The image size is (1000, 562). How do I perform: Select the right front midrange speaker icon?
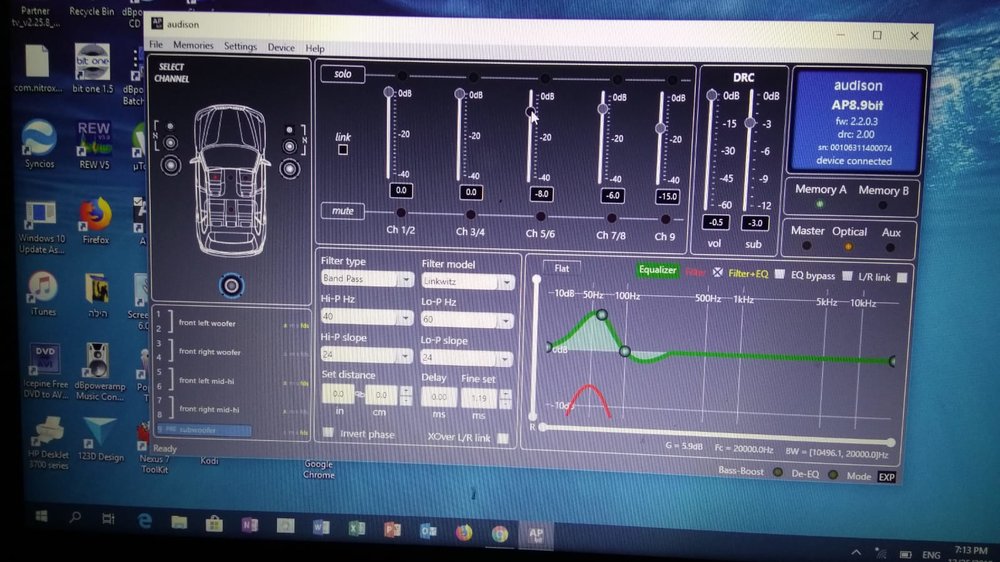coord(290,147)
